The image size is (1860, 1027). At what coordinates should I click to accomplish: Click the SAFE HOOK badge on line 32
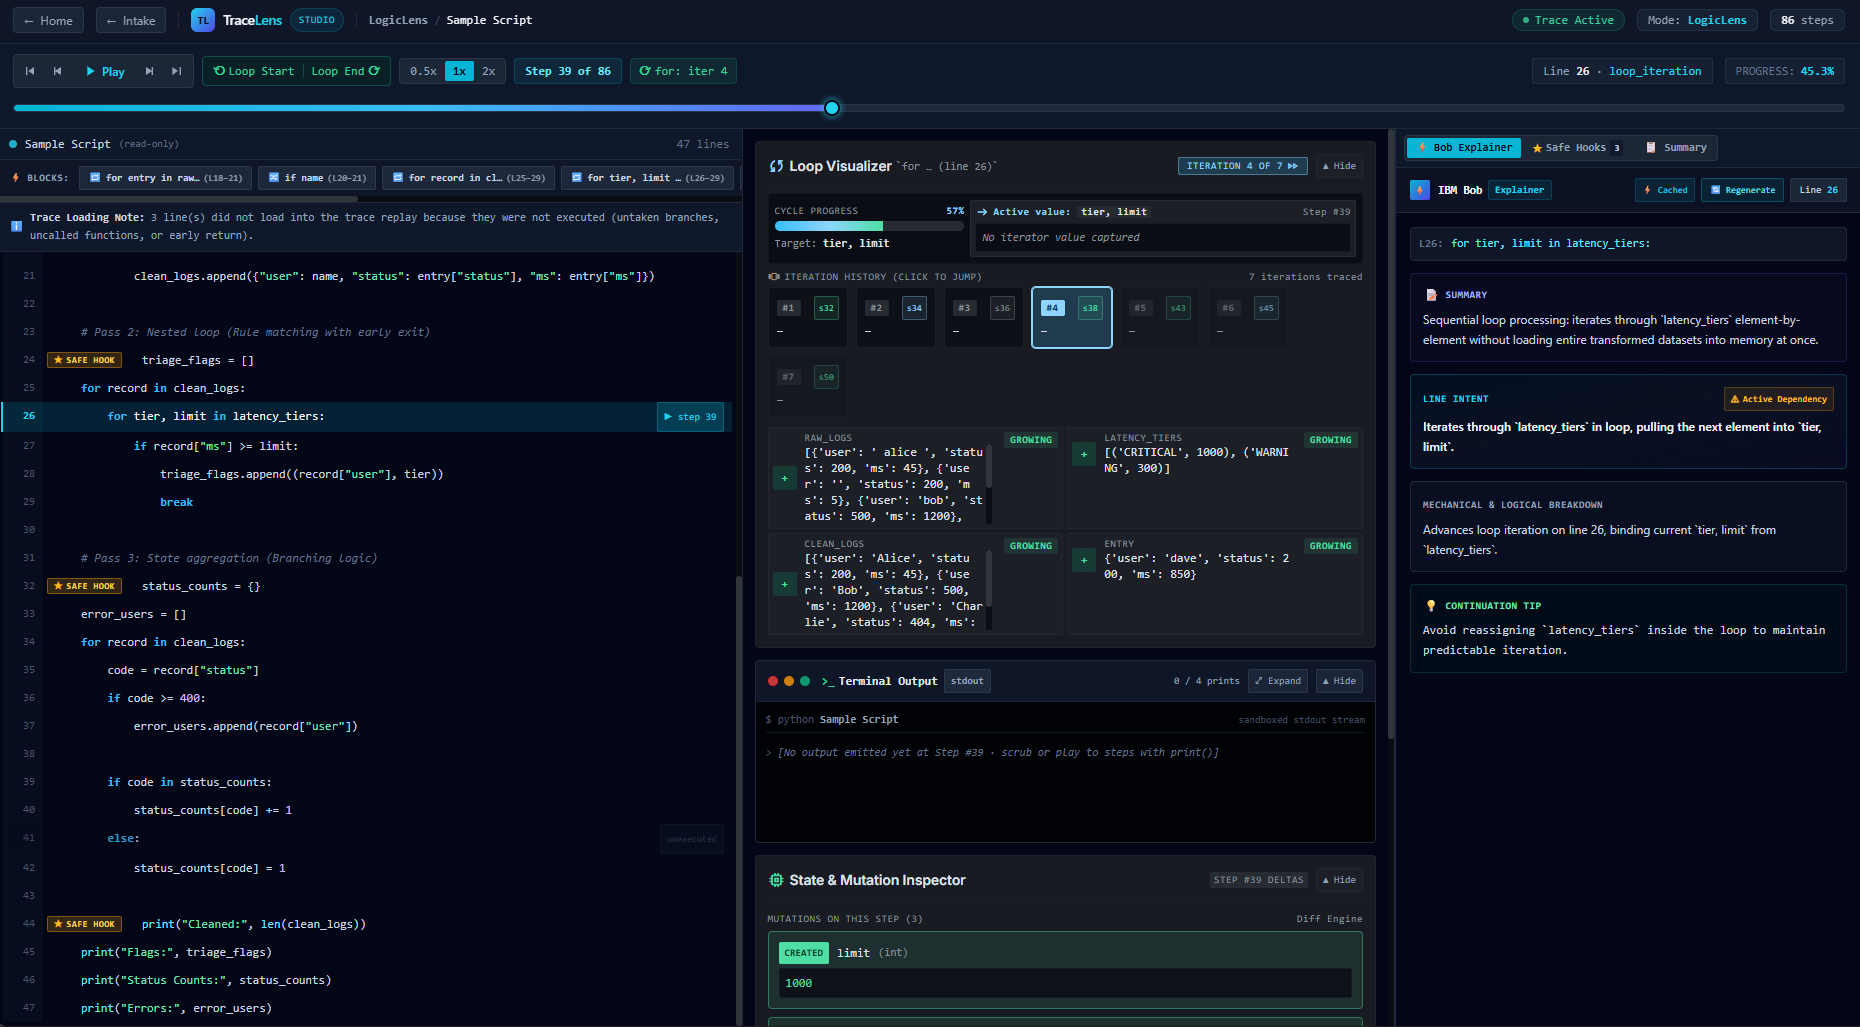85,586
